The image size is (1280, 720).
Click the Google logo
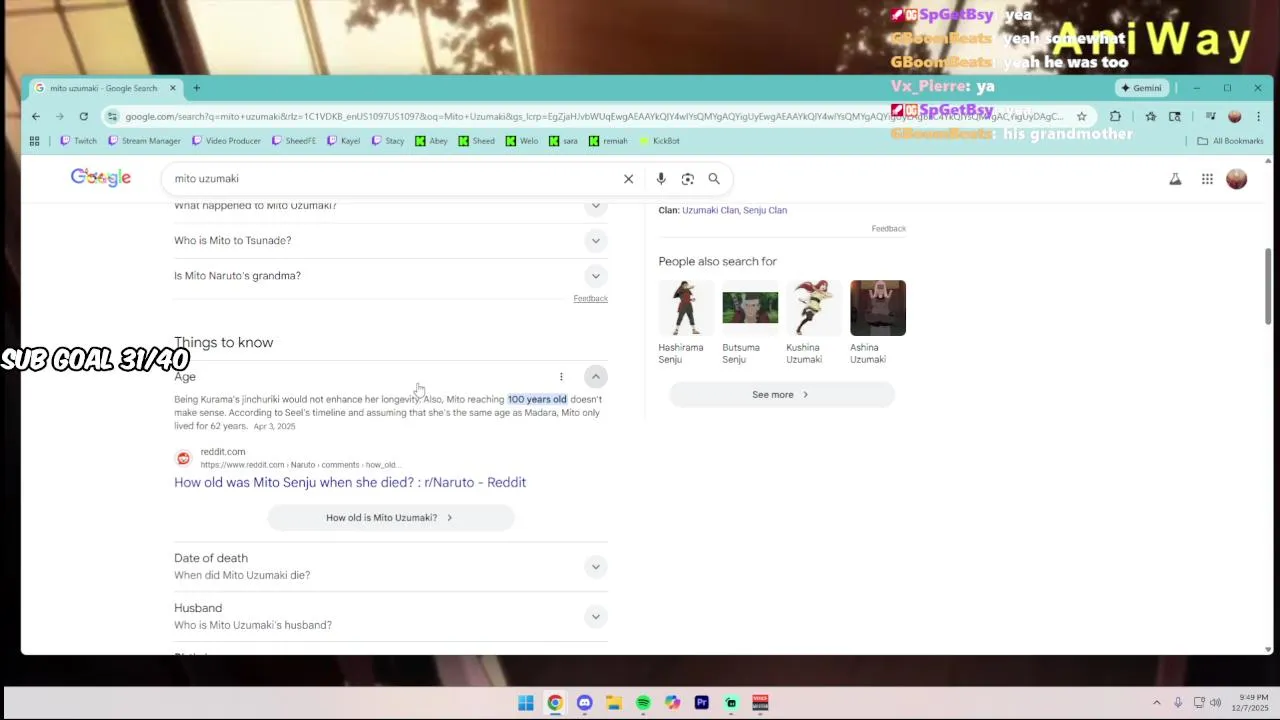[101, 178]
